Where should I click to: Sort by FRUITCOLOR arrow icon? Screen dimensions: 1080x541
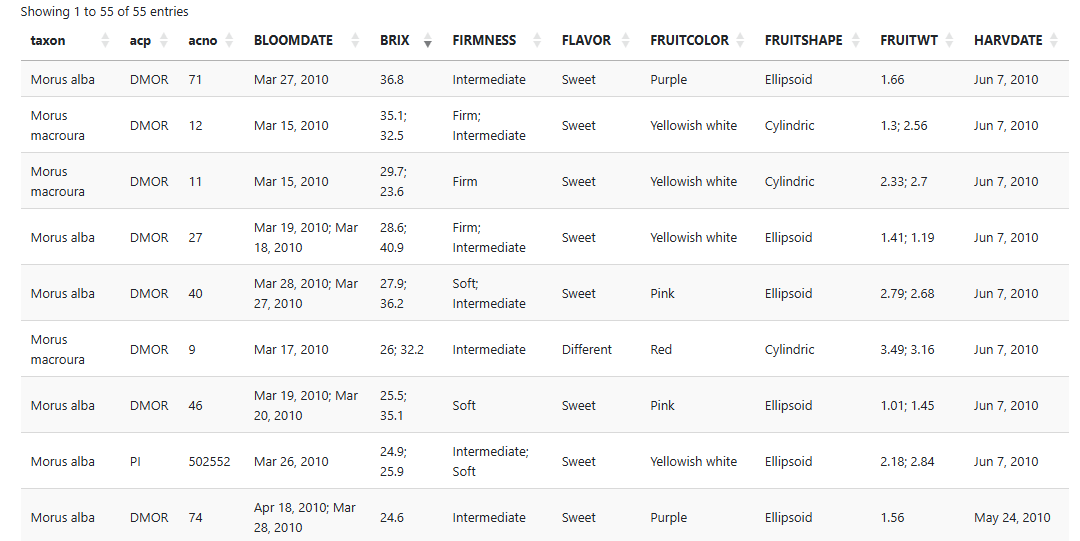pos(740,41)
